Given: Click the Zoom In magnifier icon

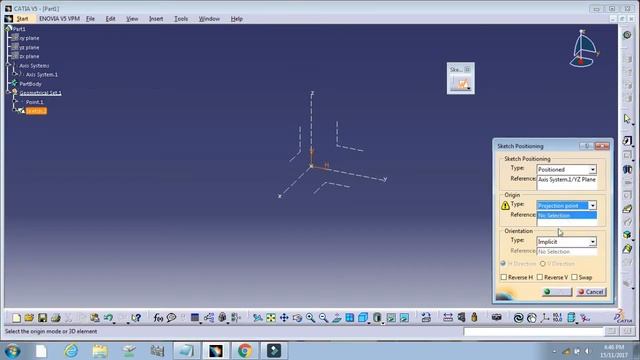Looking at the screenshot, I should [310, 318].
